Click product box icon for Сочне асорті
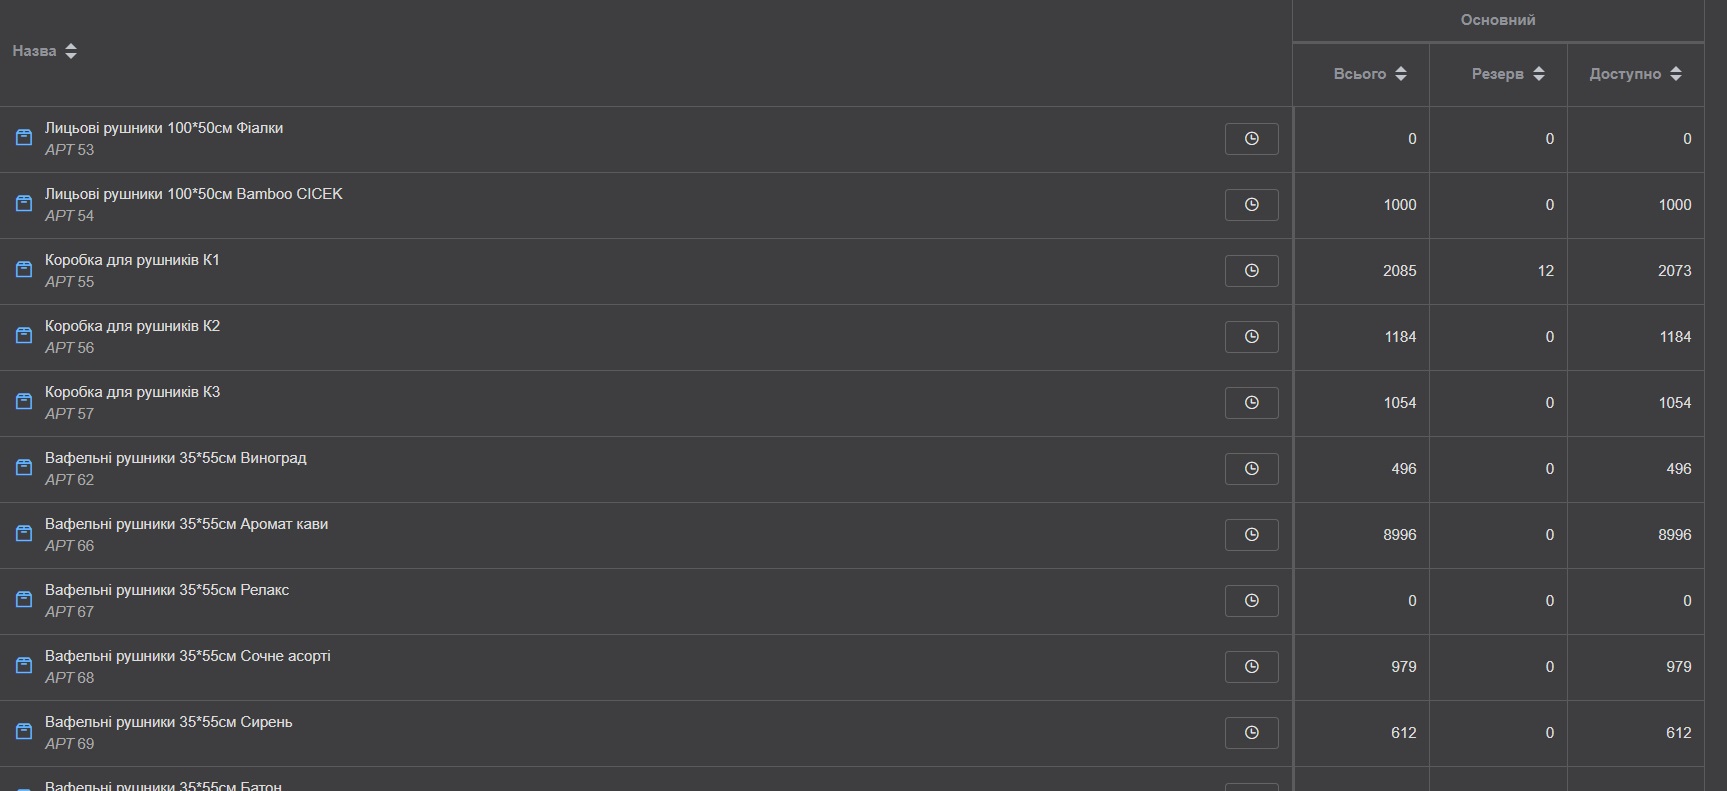 coord(24,666)
